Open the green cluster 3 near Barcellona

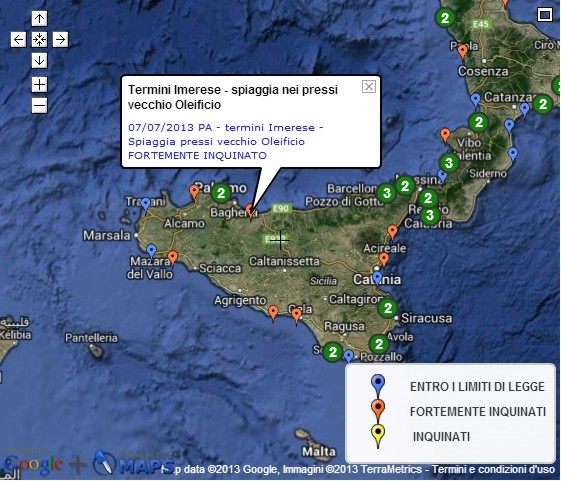tap(386, 193)
